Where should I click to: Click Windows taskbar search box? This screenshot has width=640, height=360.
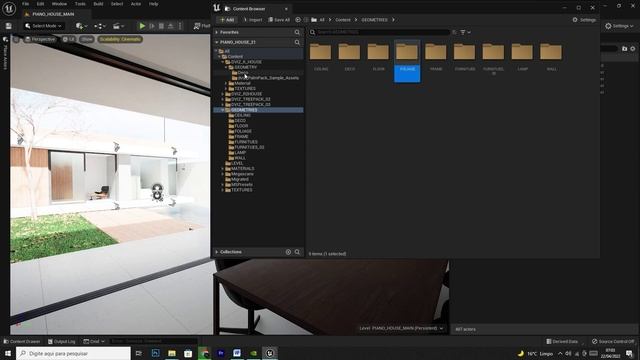point(73,353)
